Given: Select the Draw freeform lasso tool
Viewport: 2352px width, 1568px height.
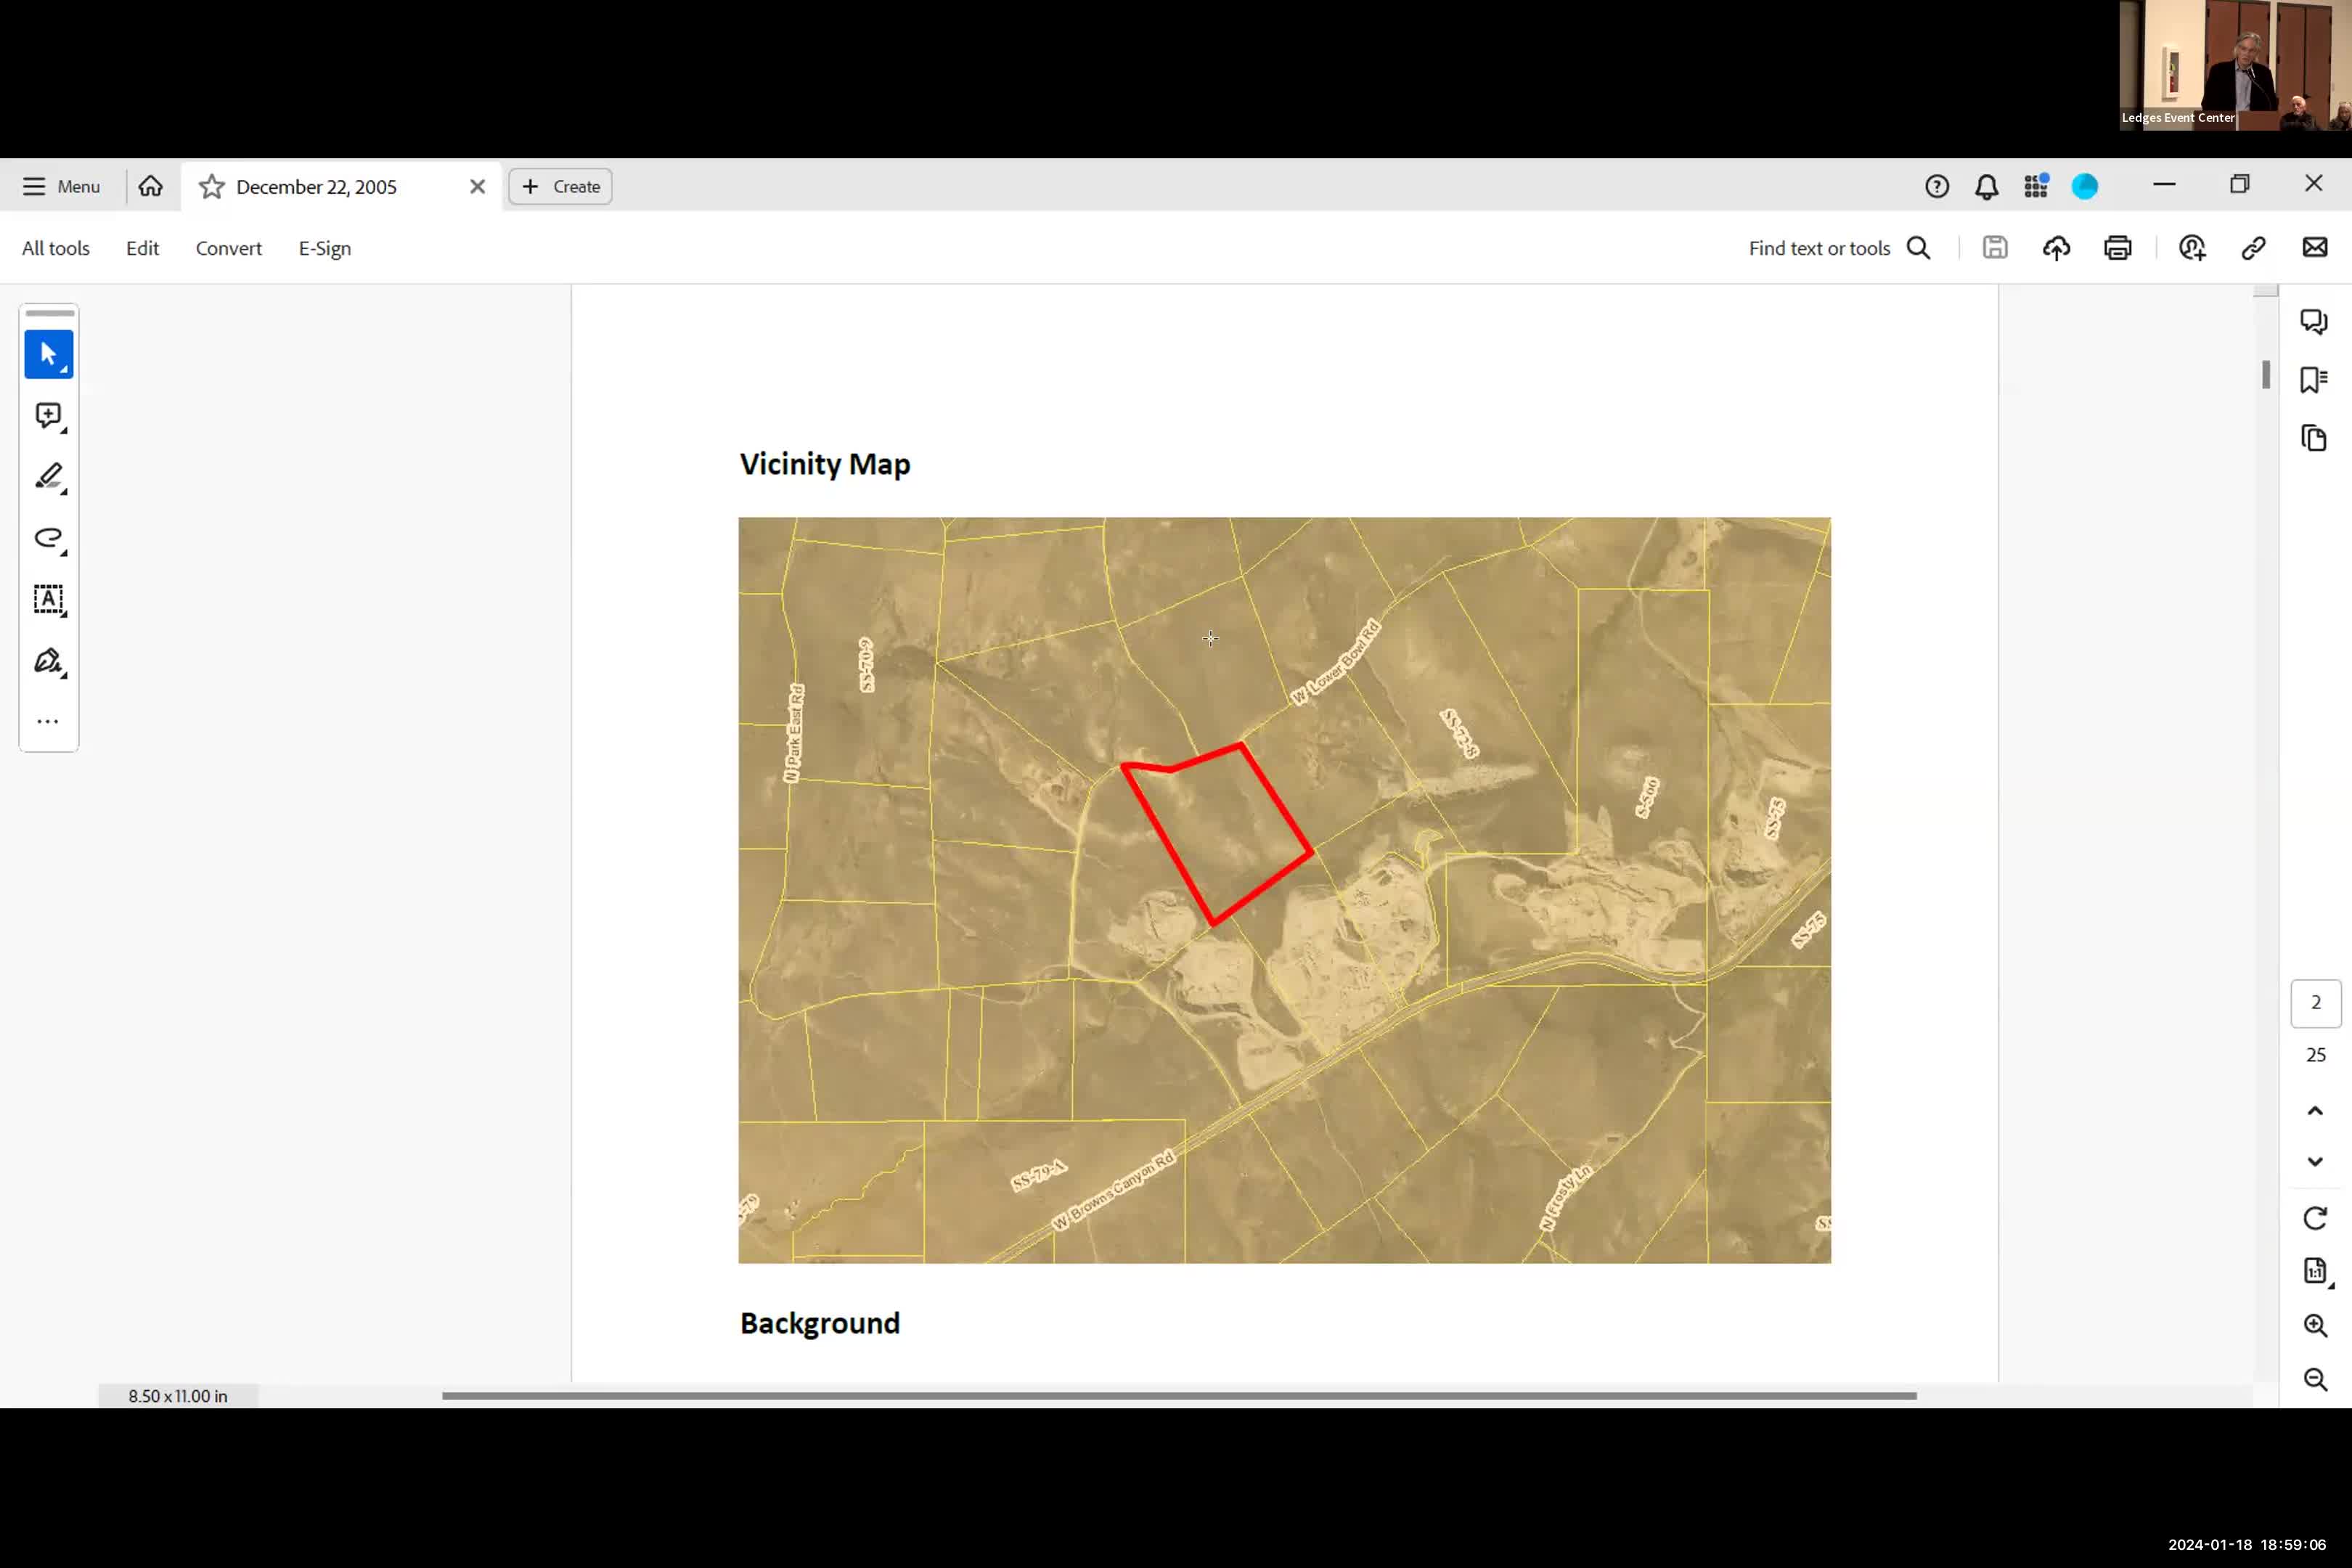Looking at the screenshot, I should 48,538.
